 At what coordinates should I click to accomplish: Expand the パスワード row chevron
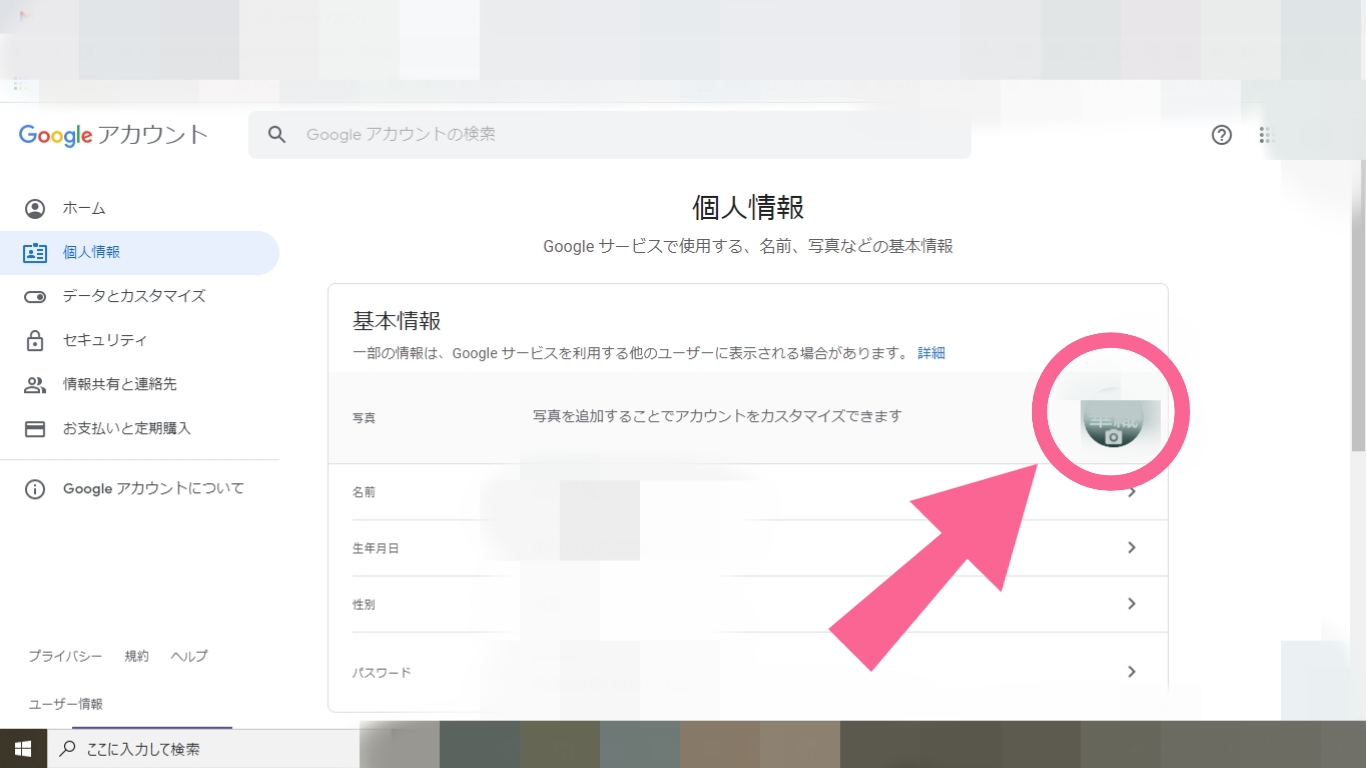point(1132,672)
